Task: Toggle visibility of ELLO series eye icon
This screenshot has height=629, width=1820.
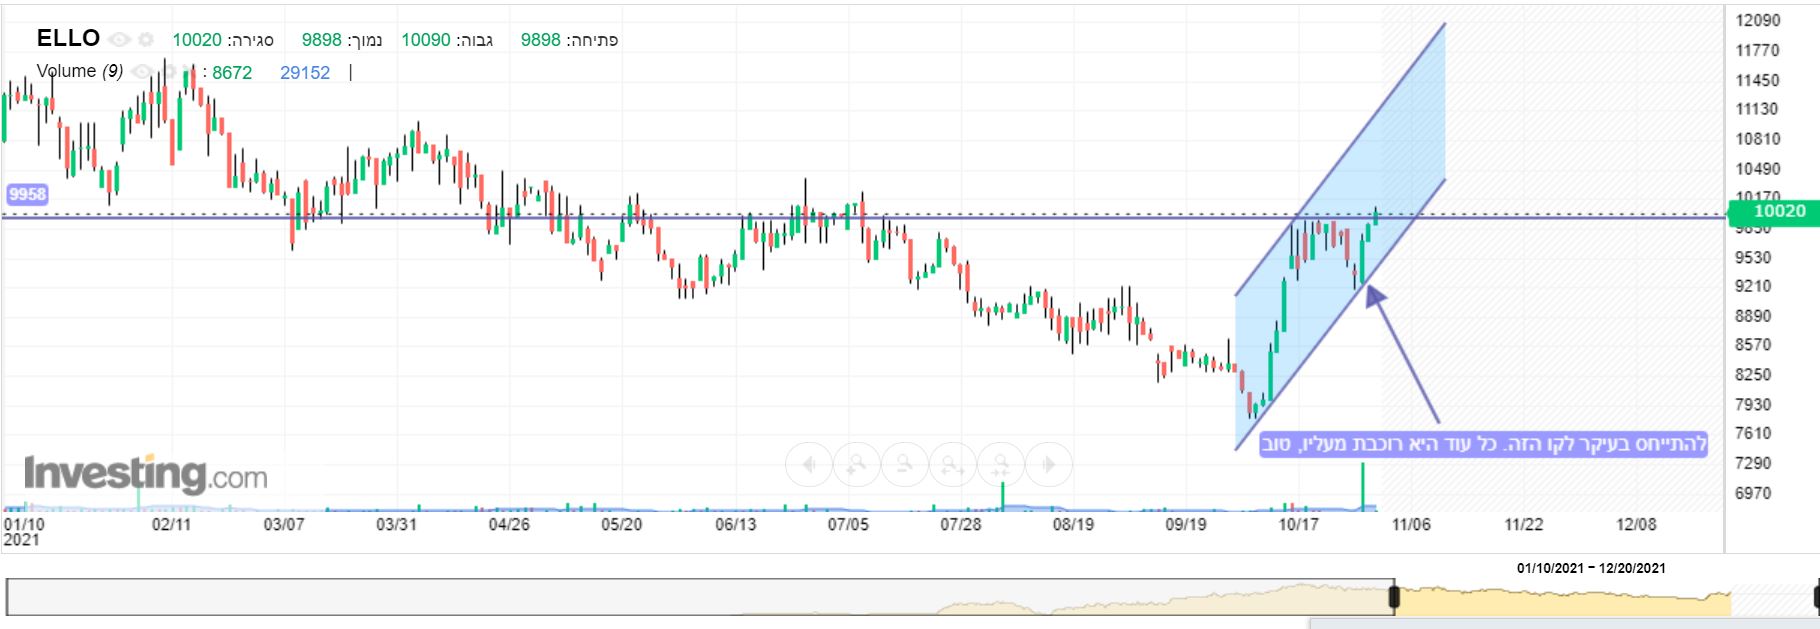Action: [x=119, y=39]
